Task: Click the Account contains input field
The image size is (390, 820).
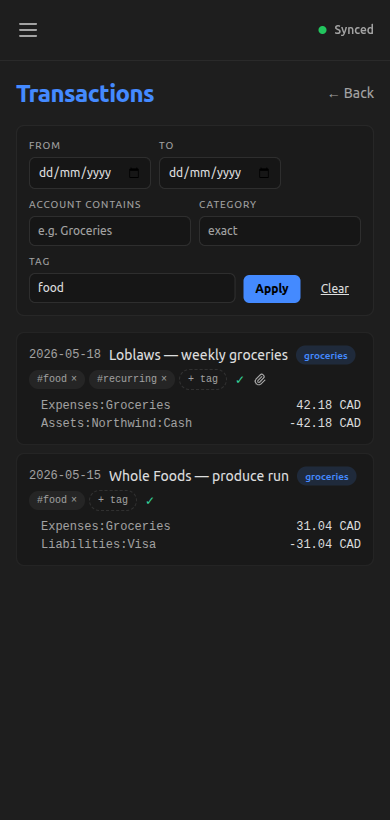Action: (110, 231)
